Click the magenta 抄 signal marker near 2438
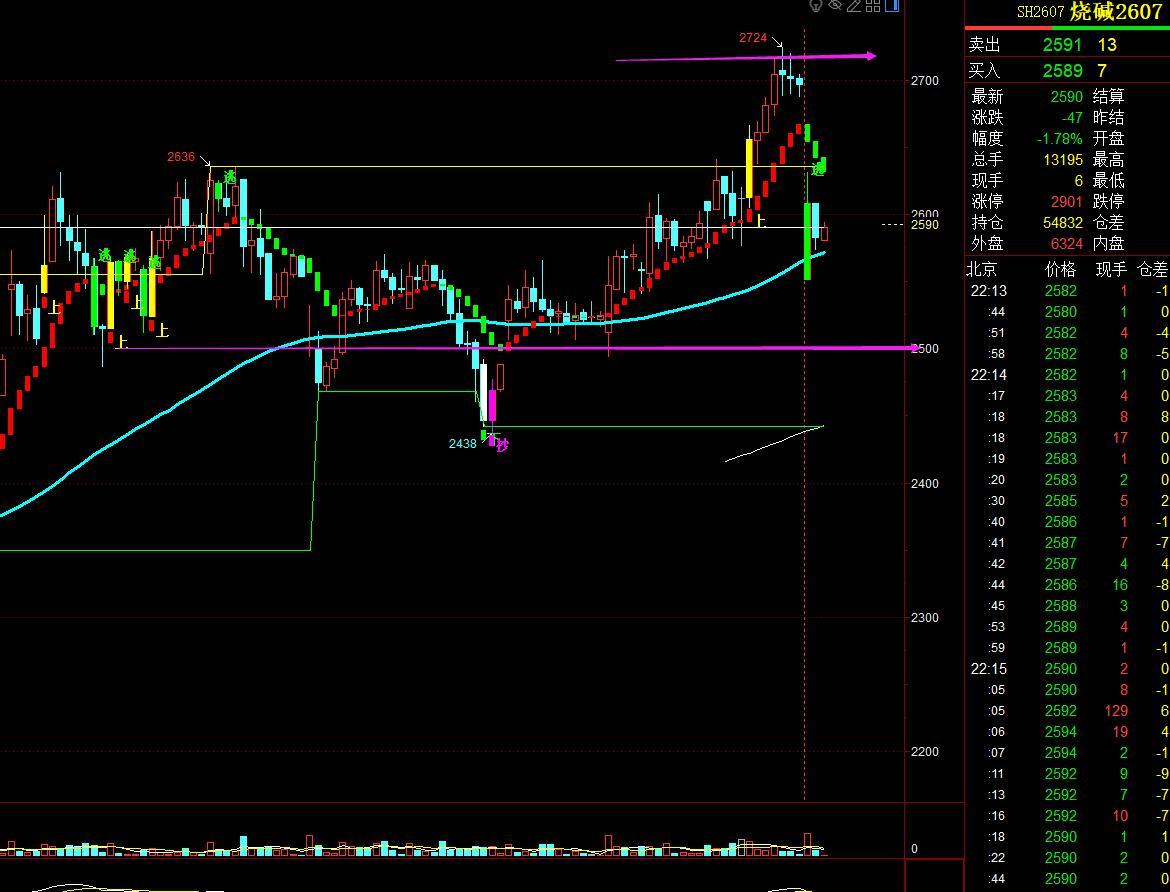 [x=502, y=446]
